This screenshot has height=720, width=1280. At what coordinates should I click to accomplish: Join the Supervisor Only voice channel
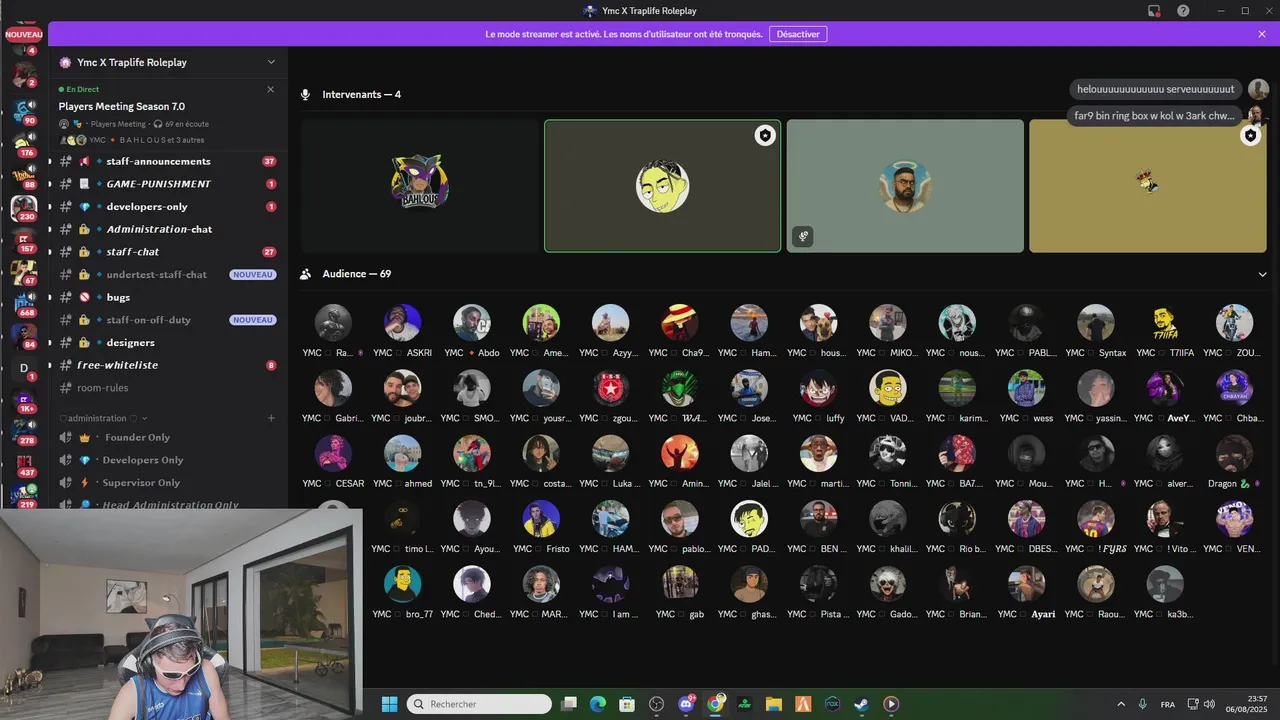(168, 483)
